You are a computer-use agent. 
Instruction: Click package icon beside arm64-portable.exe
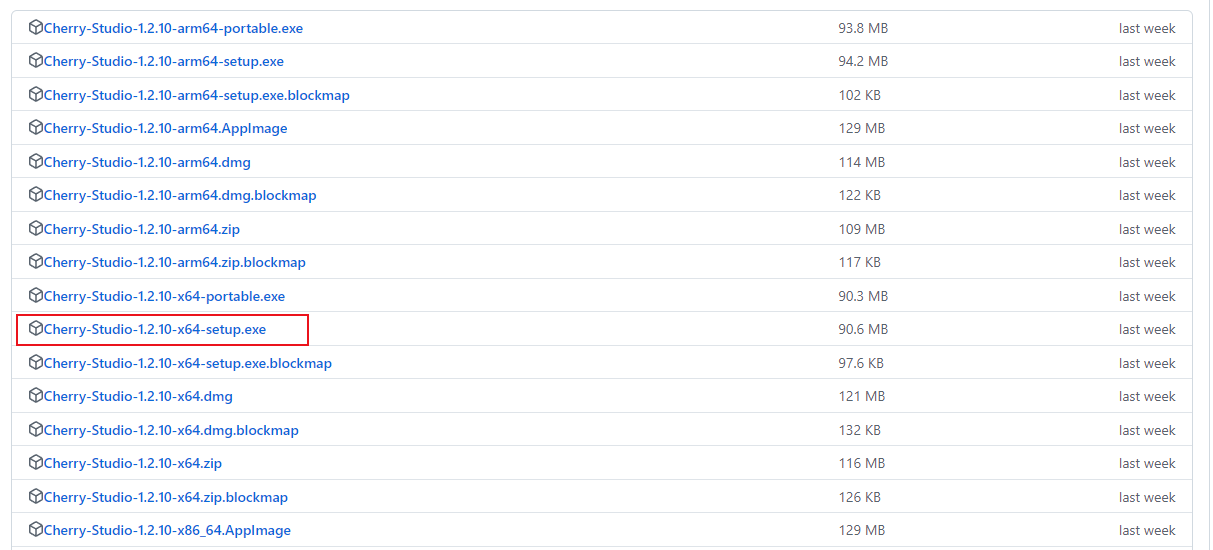(36, 28)
